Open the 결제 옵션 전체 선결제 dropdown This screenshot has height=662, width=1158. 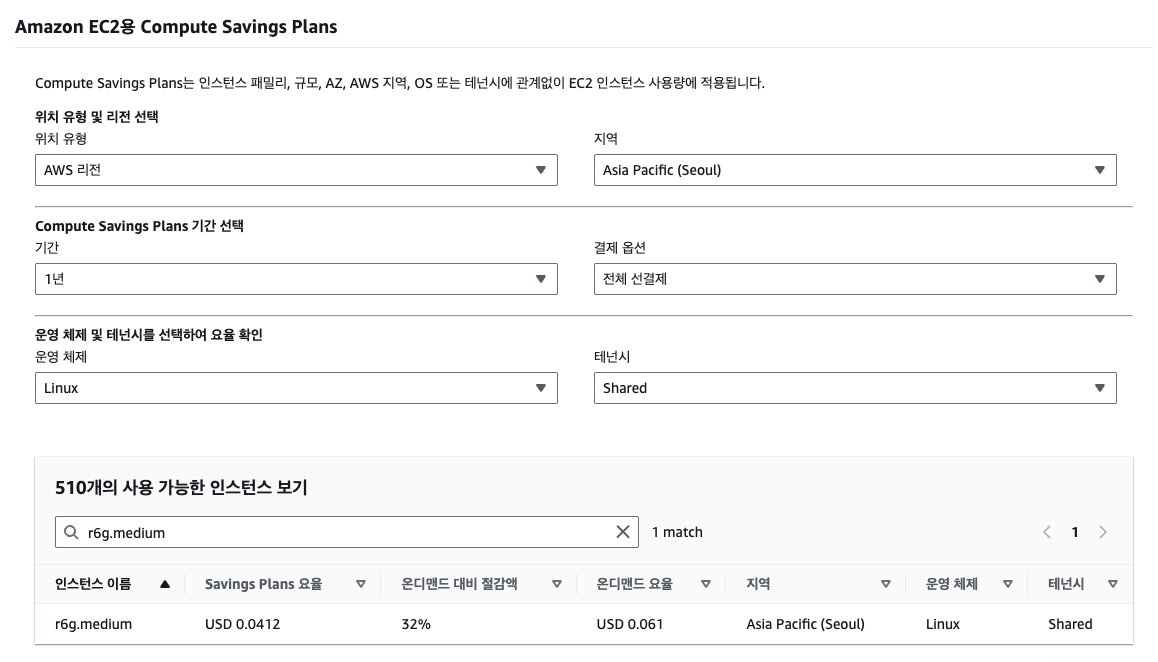(x=854, y=279)
